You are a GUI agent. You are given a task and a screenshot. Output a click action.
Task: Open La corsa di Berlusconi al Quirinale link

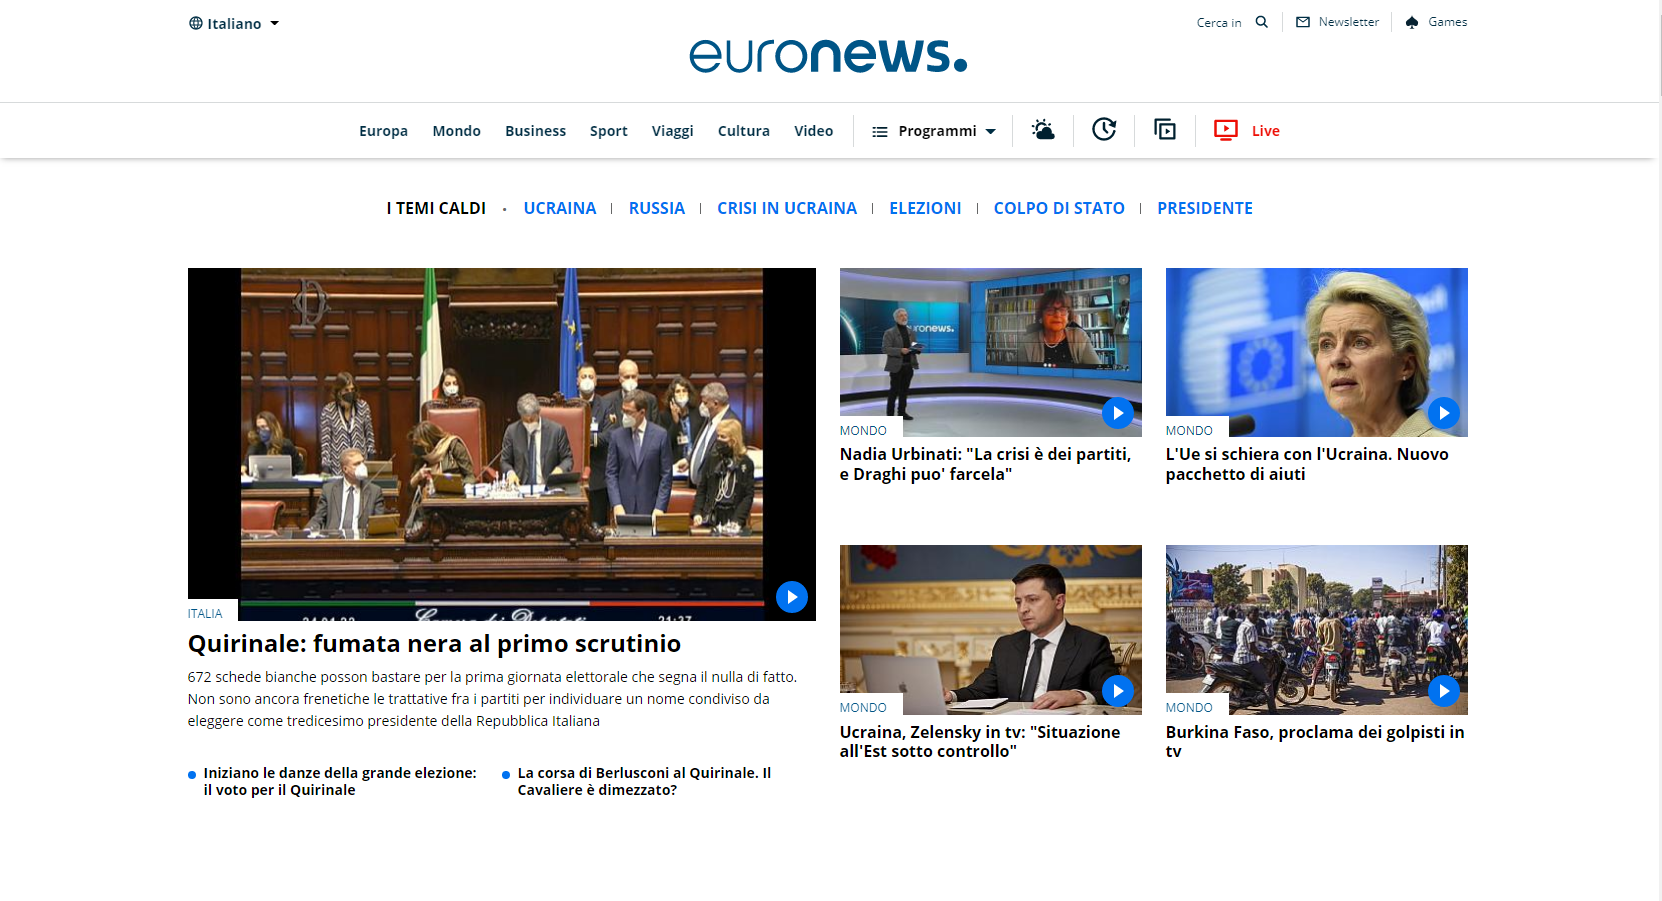pyautogui.click(x=645, y=781)
